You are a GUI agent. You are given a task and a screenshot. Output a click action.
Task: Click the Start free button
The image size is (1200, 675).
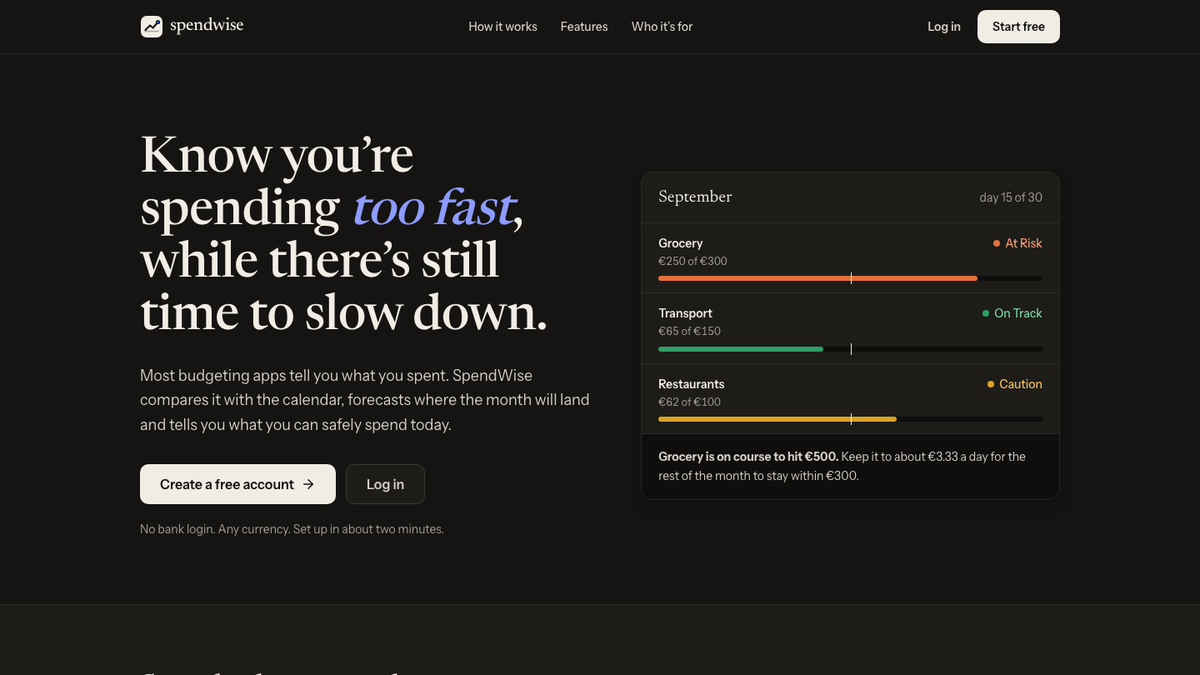tap(1018, 27)
